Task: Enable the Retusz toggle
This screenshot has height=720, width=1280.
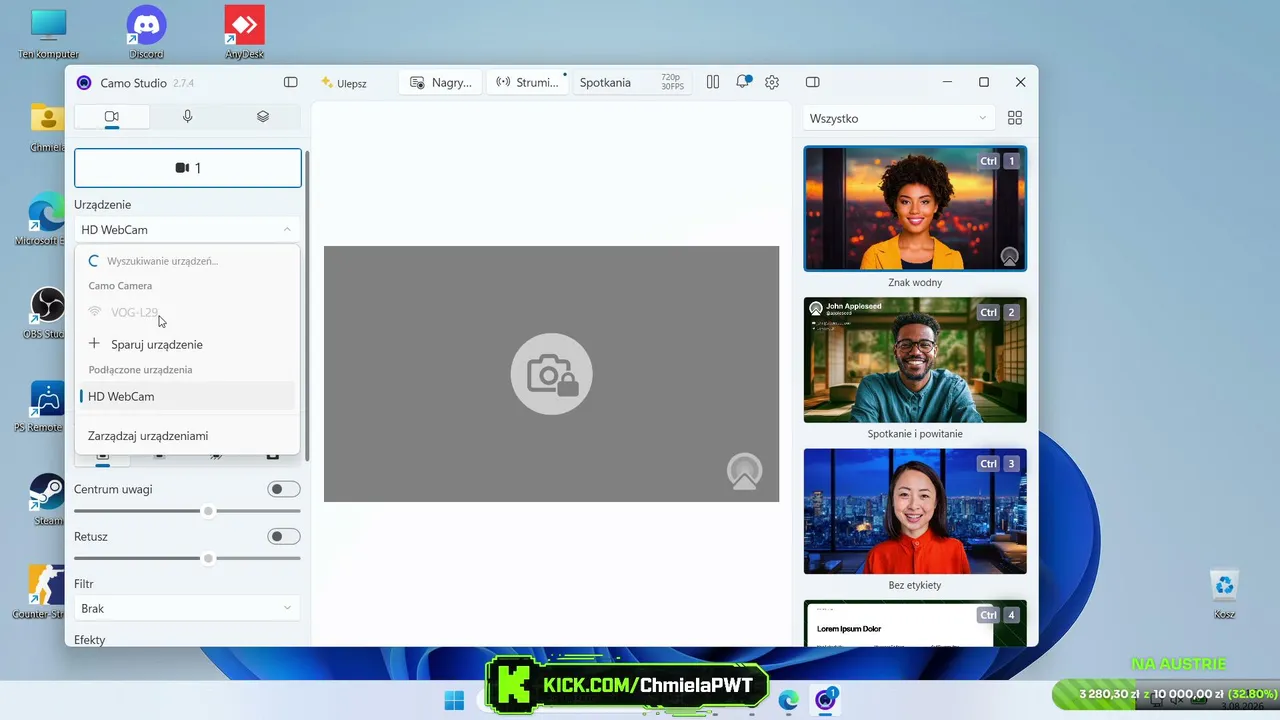Action: click(x=284, y=536)
